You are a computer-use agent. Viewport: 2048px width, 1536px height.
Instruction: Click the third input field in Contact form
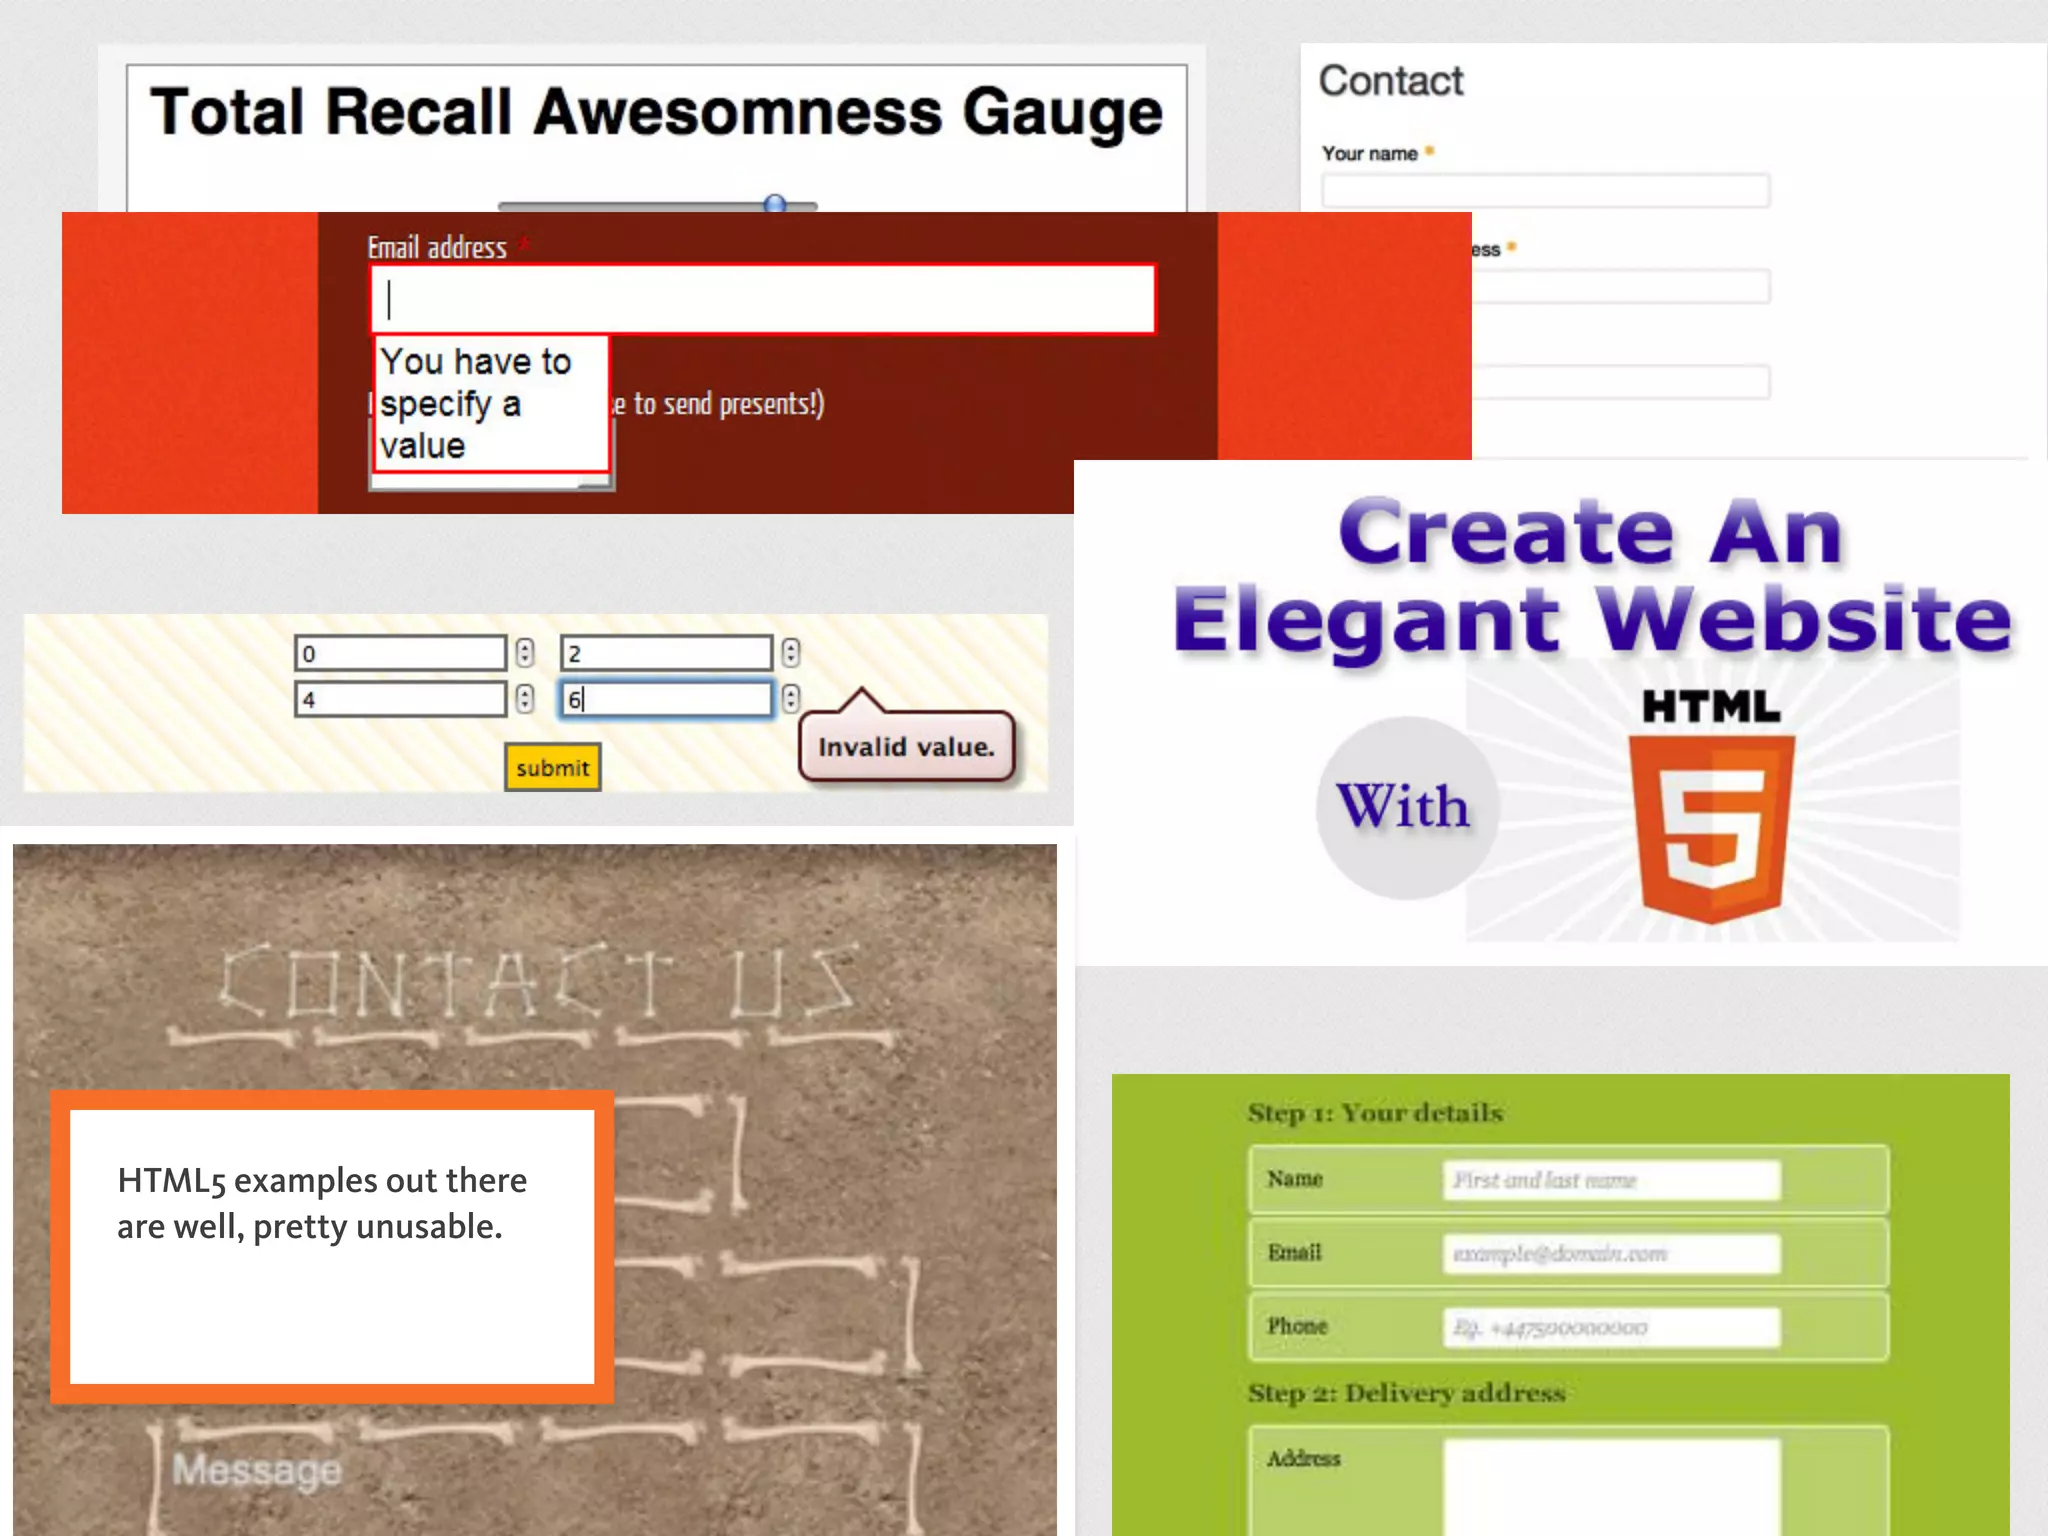pos(1620,382)
